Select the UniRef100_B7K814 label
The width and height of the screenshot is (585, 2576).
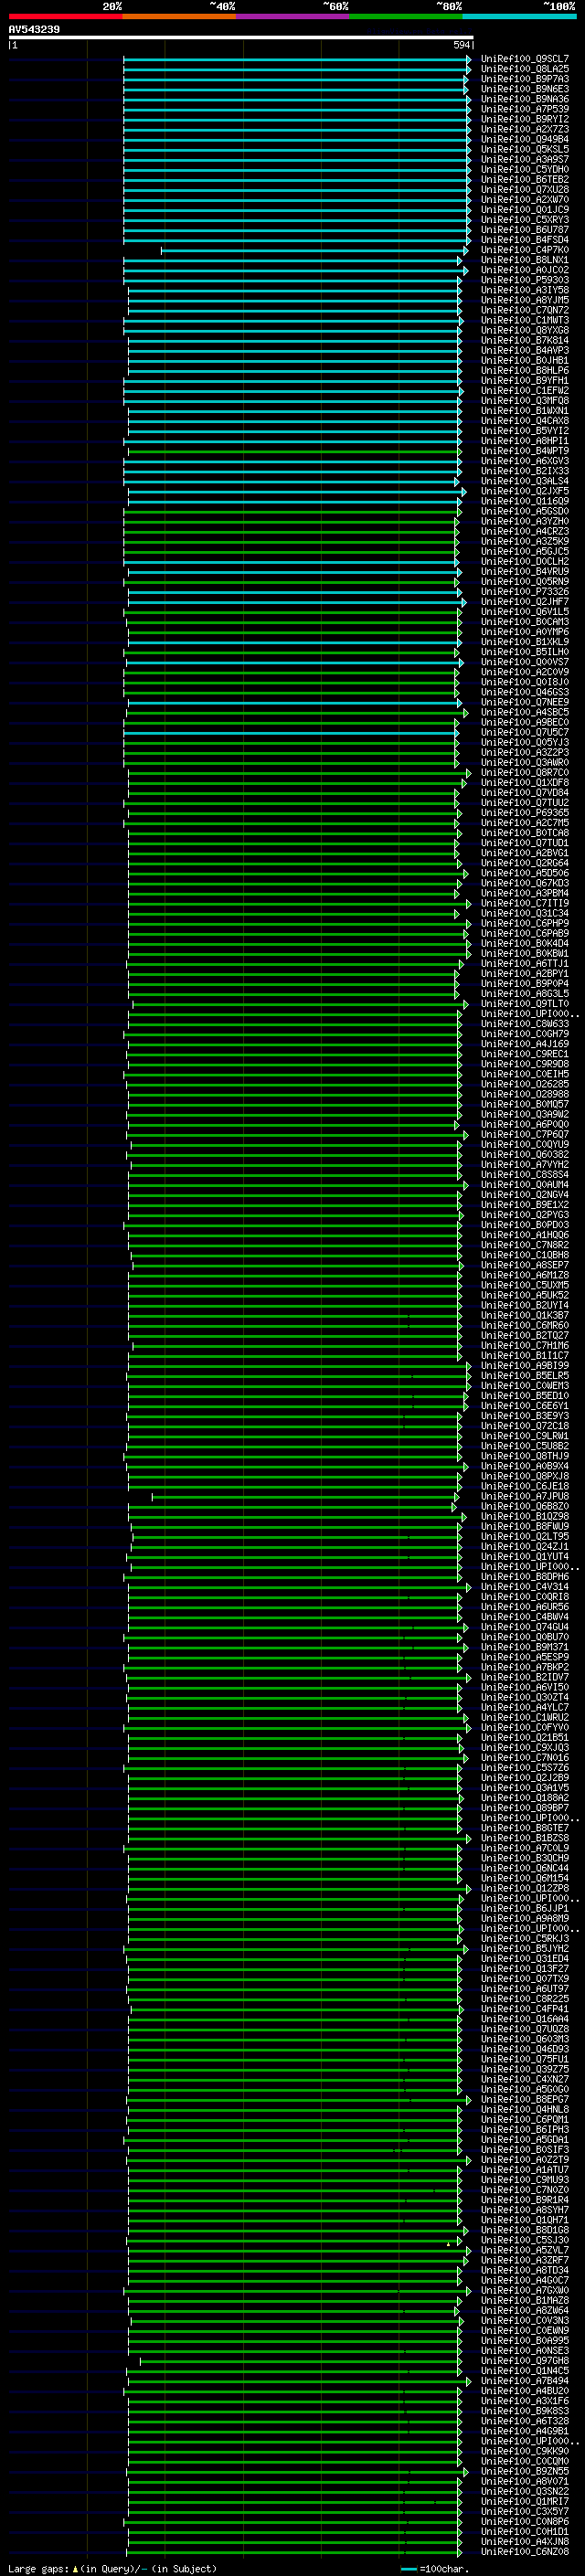point(525,340)
